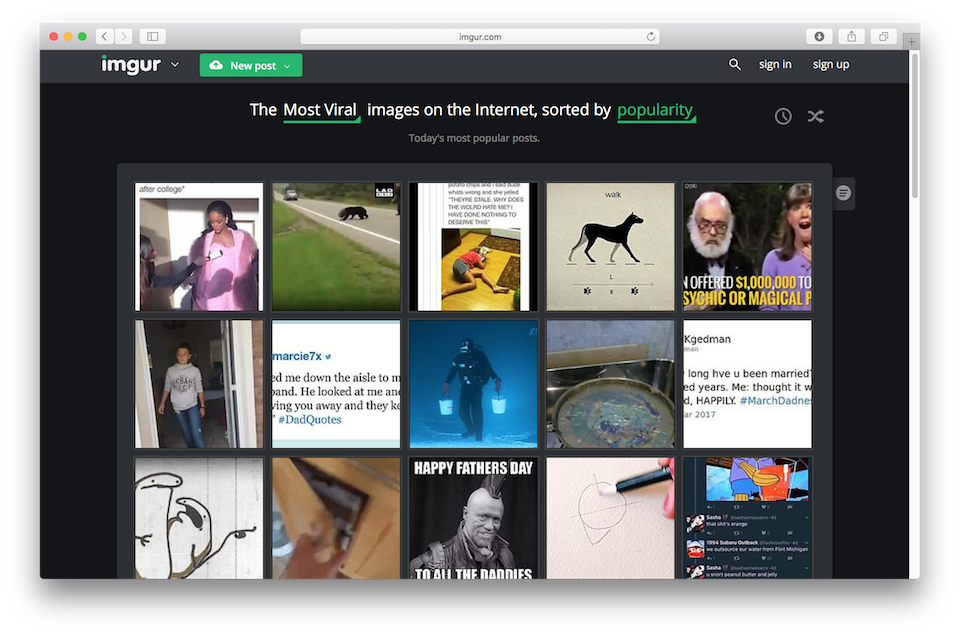Open the Sasha tweets cartoon post
The image size is (960, 636).
tap(748, 518)
